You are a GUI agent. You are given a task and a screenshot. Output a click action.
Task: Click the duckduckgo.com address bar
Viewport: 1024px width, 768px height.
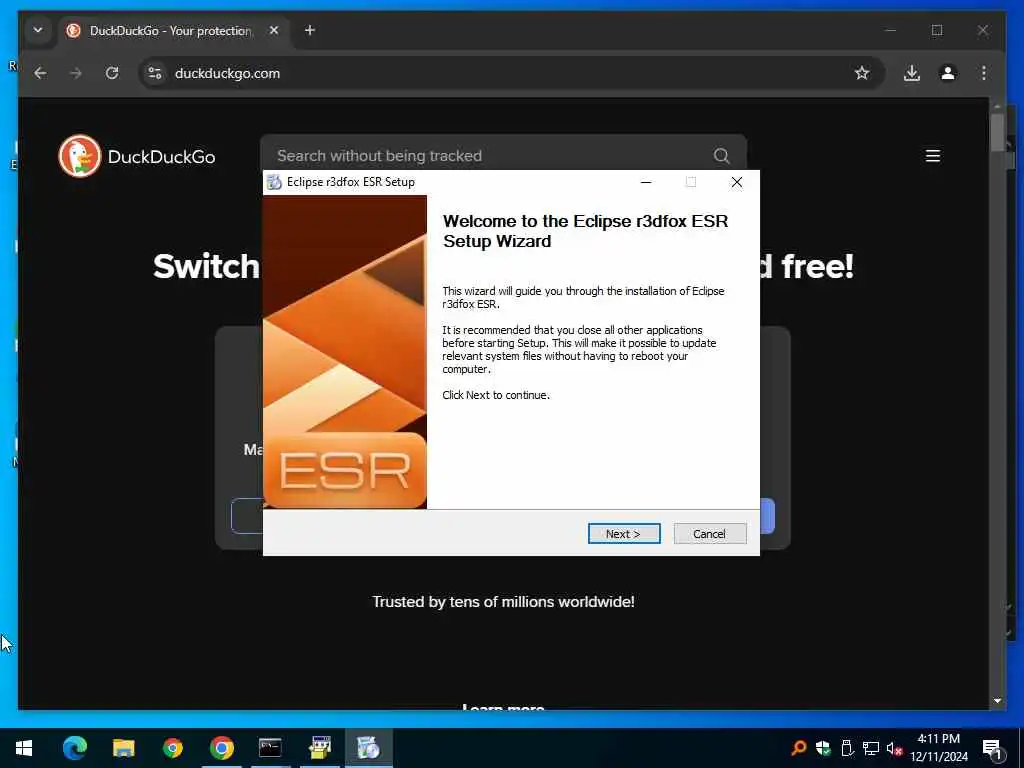(x=509, y=73)
